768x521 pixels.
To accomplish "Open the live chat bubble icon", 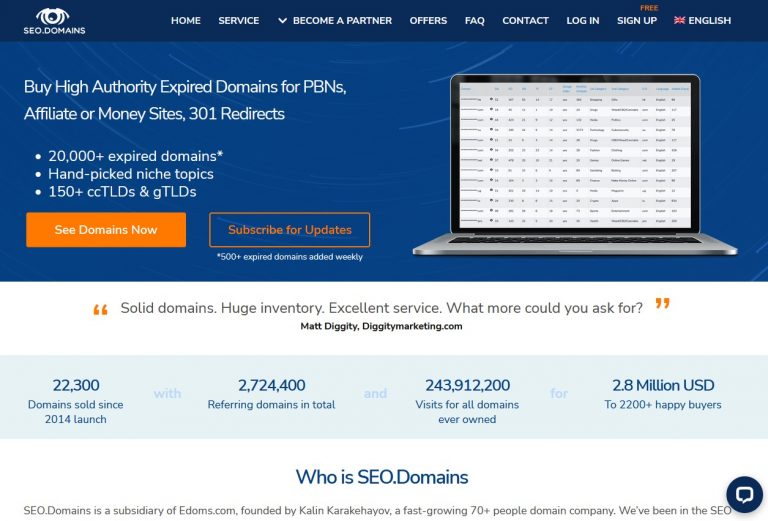I will click(x=744, y=494).
